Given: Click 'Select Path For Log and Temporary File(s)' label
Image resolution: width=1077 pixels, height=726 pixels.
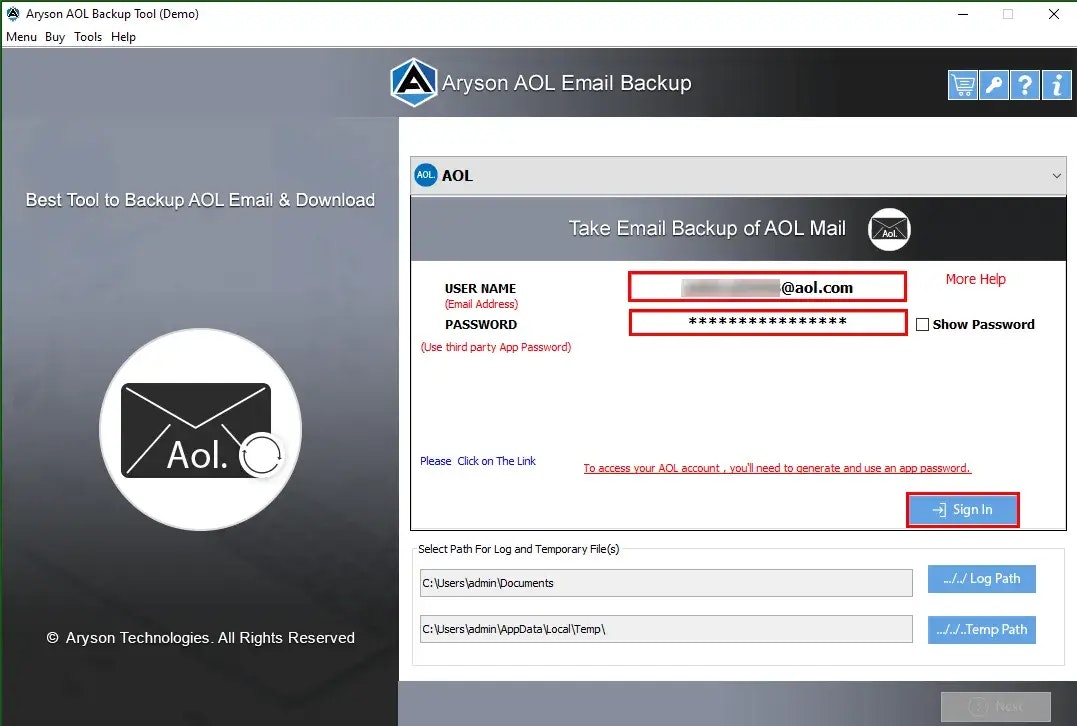Looking at the screenshot, I should coord(519,549).
